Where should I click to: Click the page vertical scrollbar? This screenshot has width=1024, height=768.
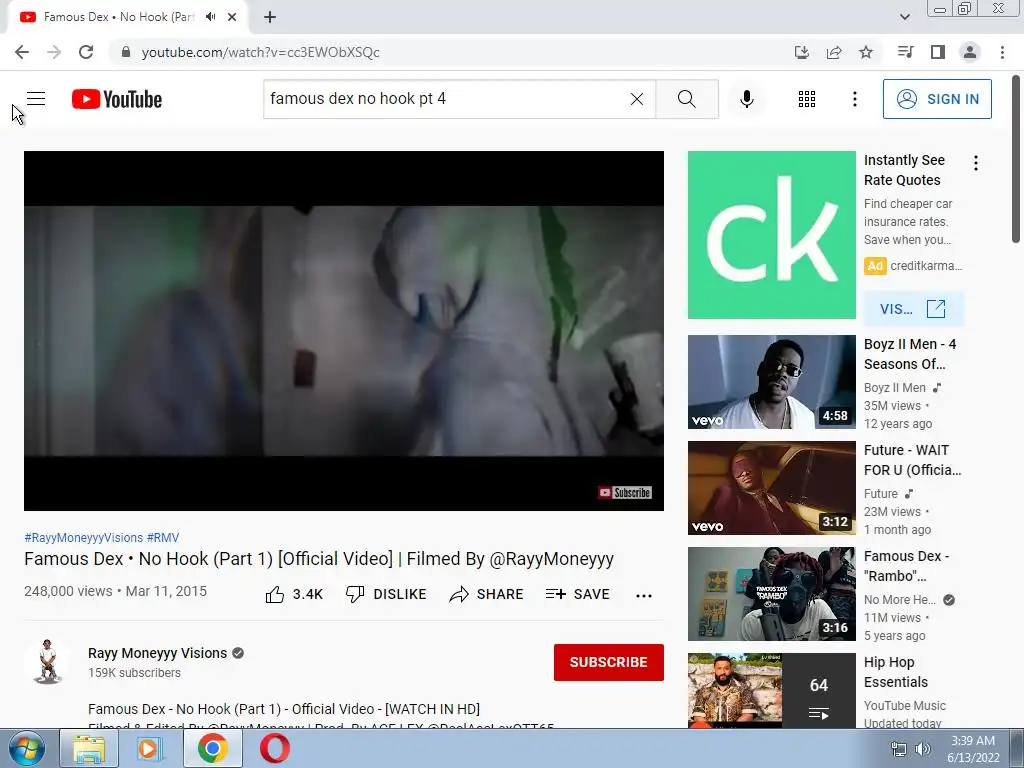(1016, 160)
